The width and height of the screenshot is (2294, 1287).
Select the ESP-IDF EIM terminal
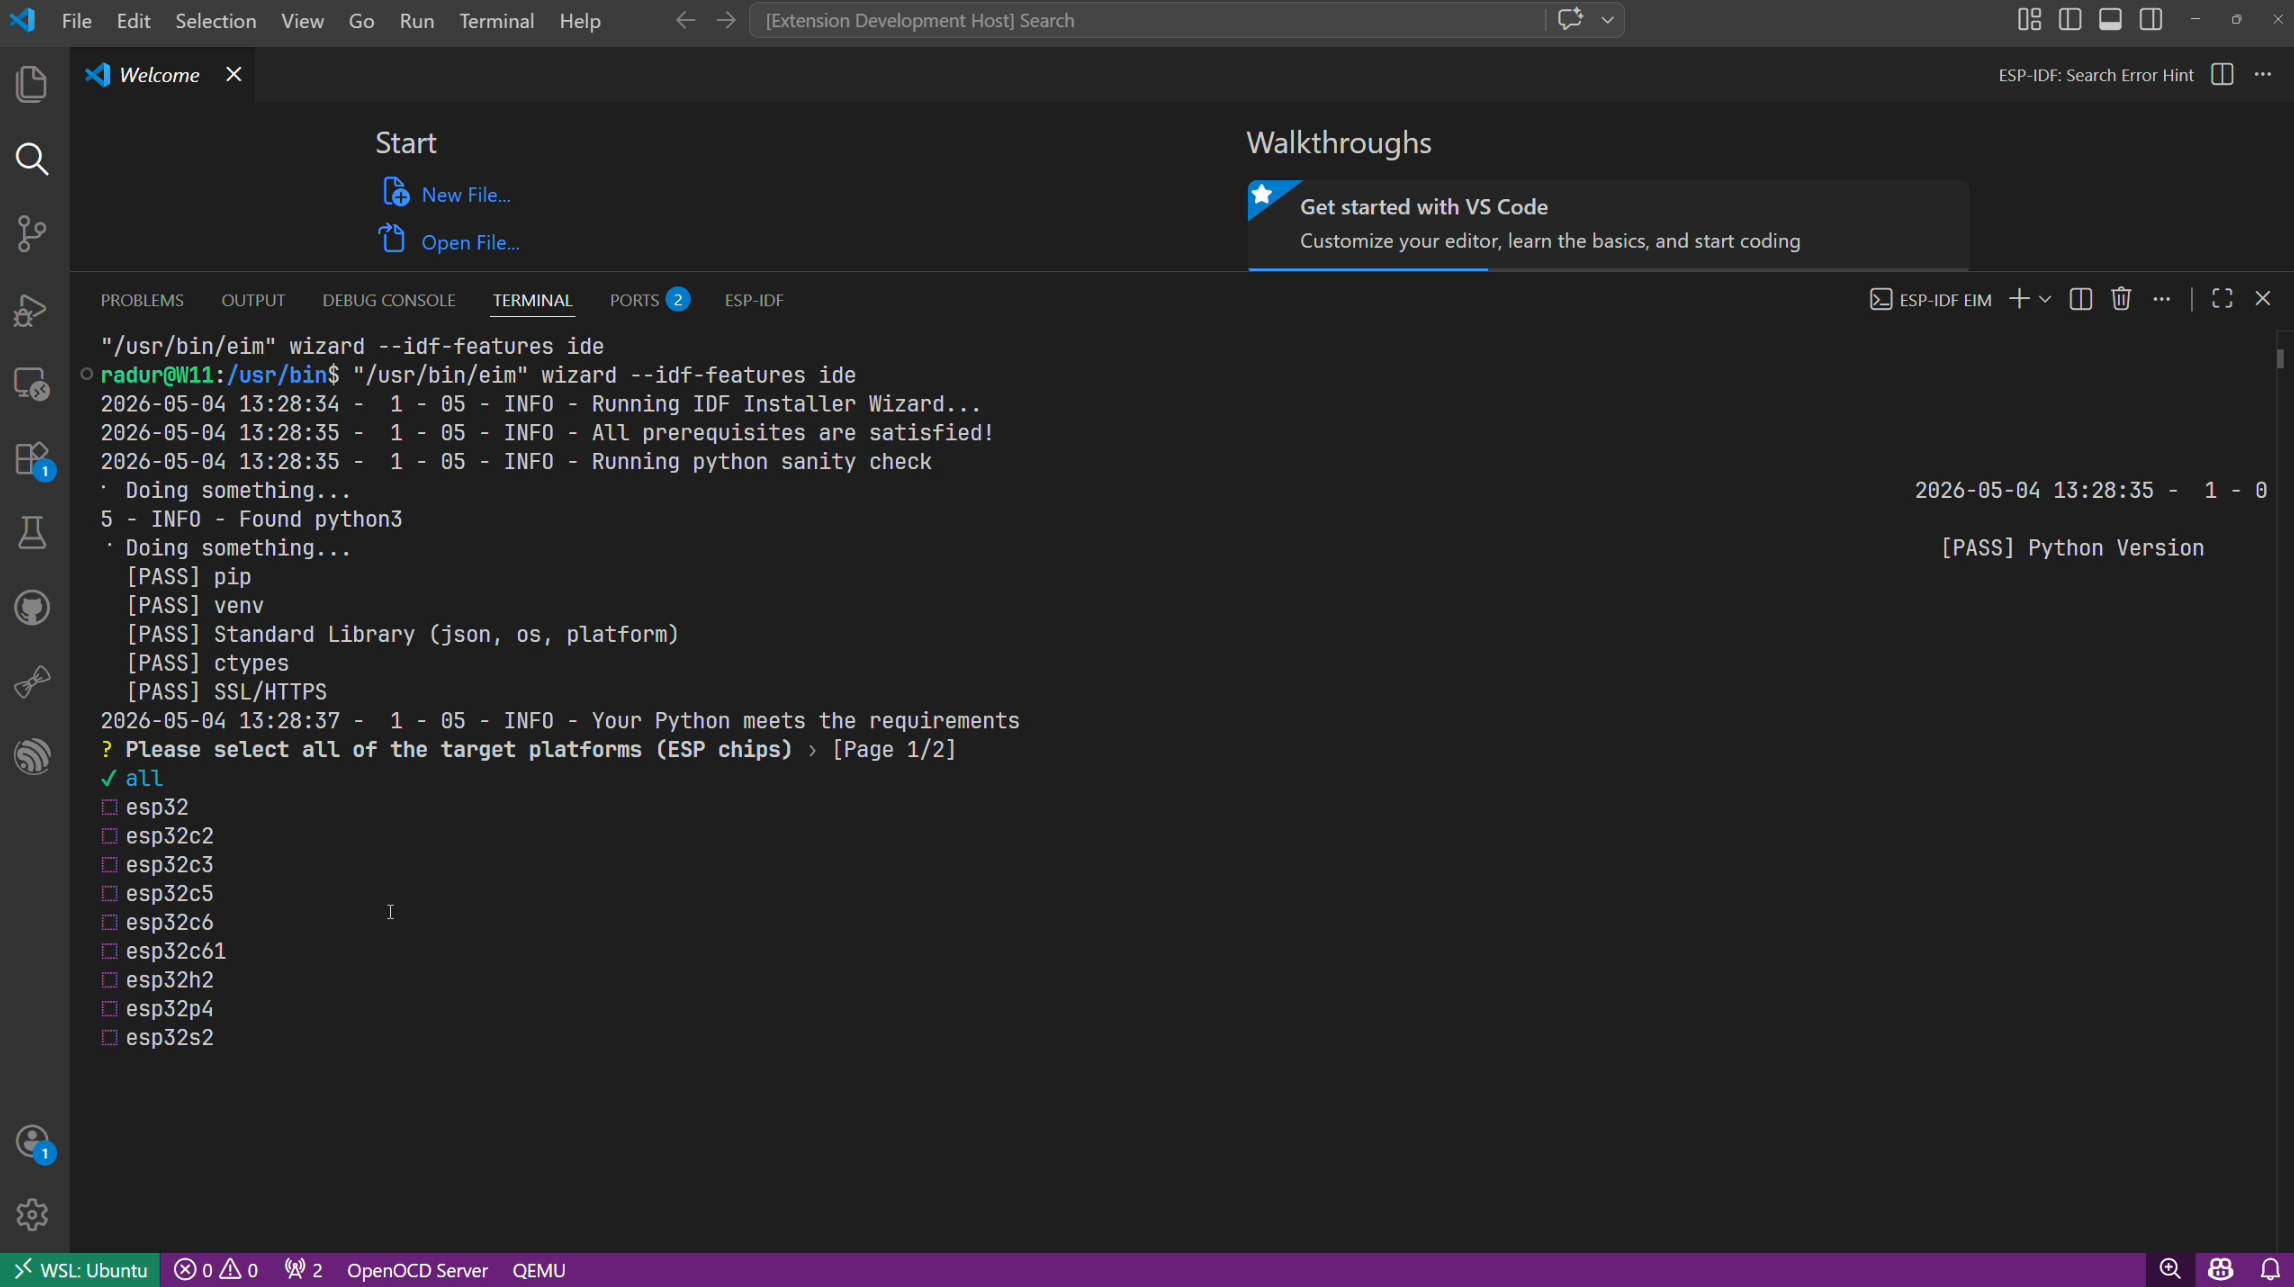[1931, 299]
